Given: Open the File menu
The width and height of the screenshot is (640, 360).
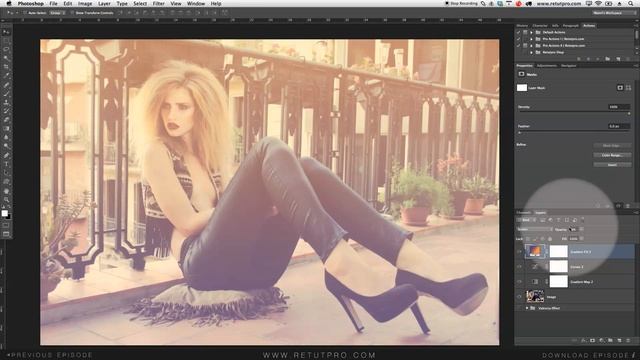Looking at the screenshot, I should click(x=53, y=4).
